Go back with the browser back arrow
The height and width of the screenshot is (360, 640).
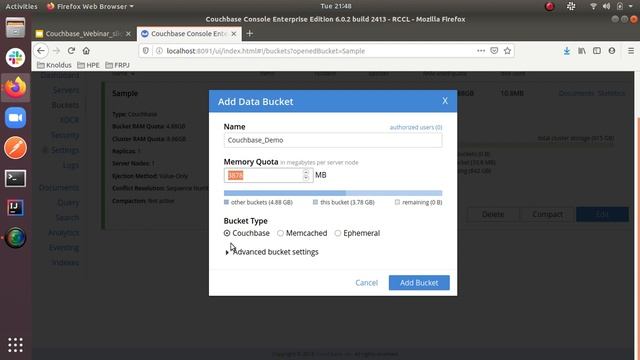pyautogui.click(x=41, y=51)
